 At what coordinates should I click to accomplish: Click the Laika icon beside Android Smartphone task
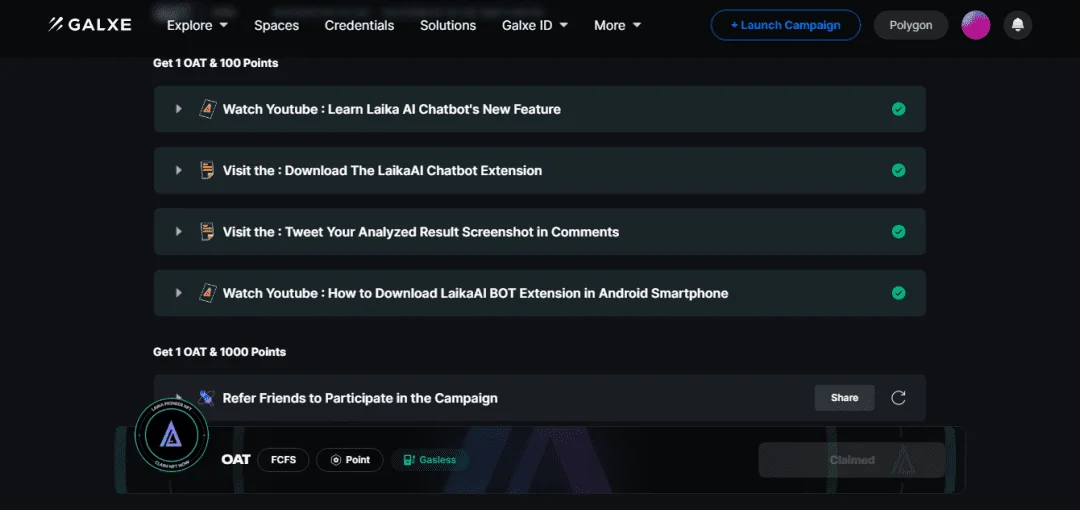click(x=207, y=293)
